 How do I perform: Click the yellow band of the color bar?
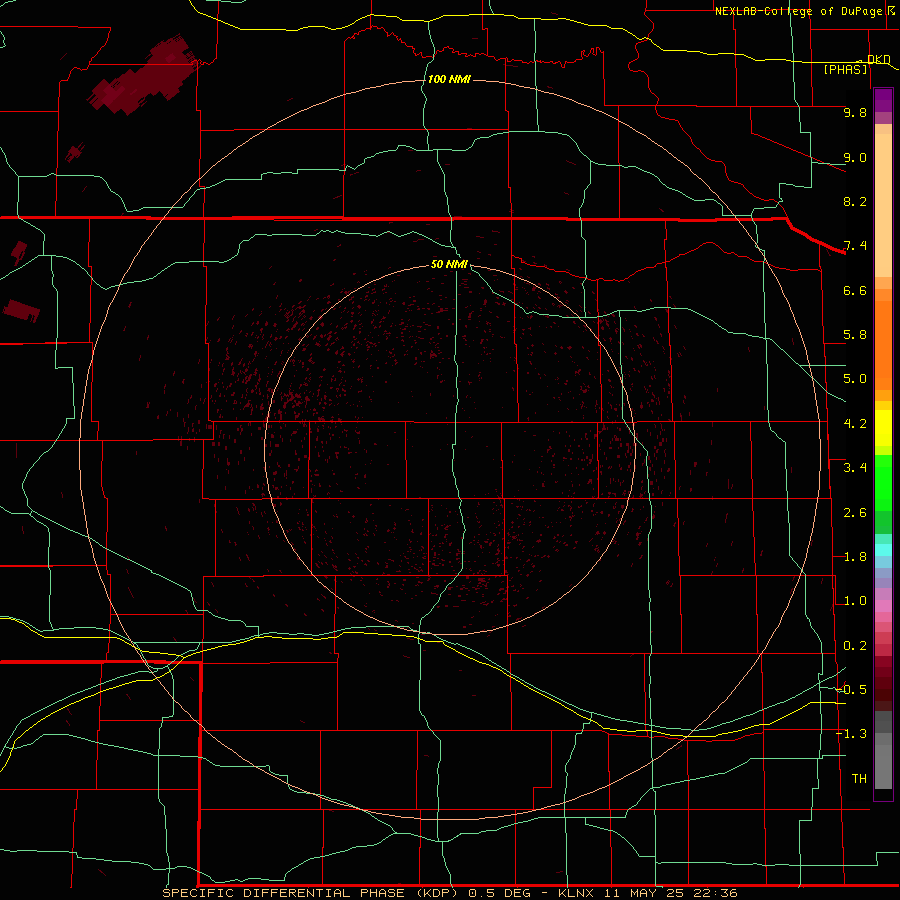[883, 428]
